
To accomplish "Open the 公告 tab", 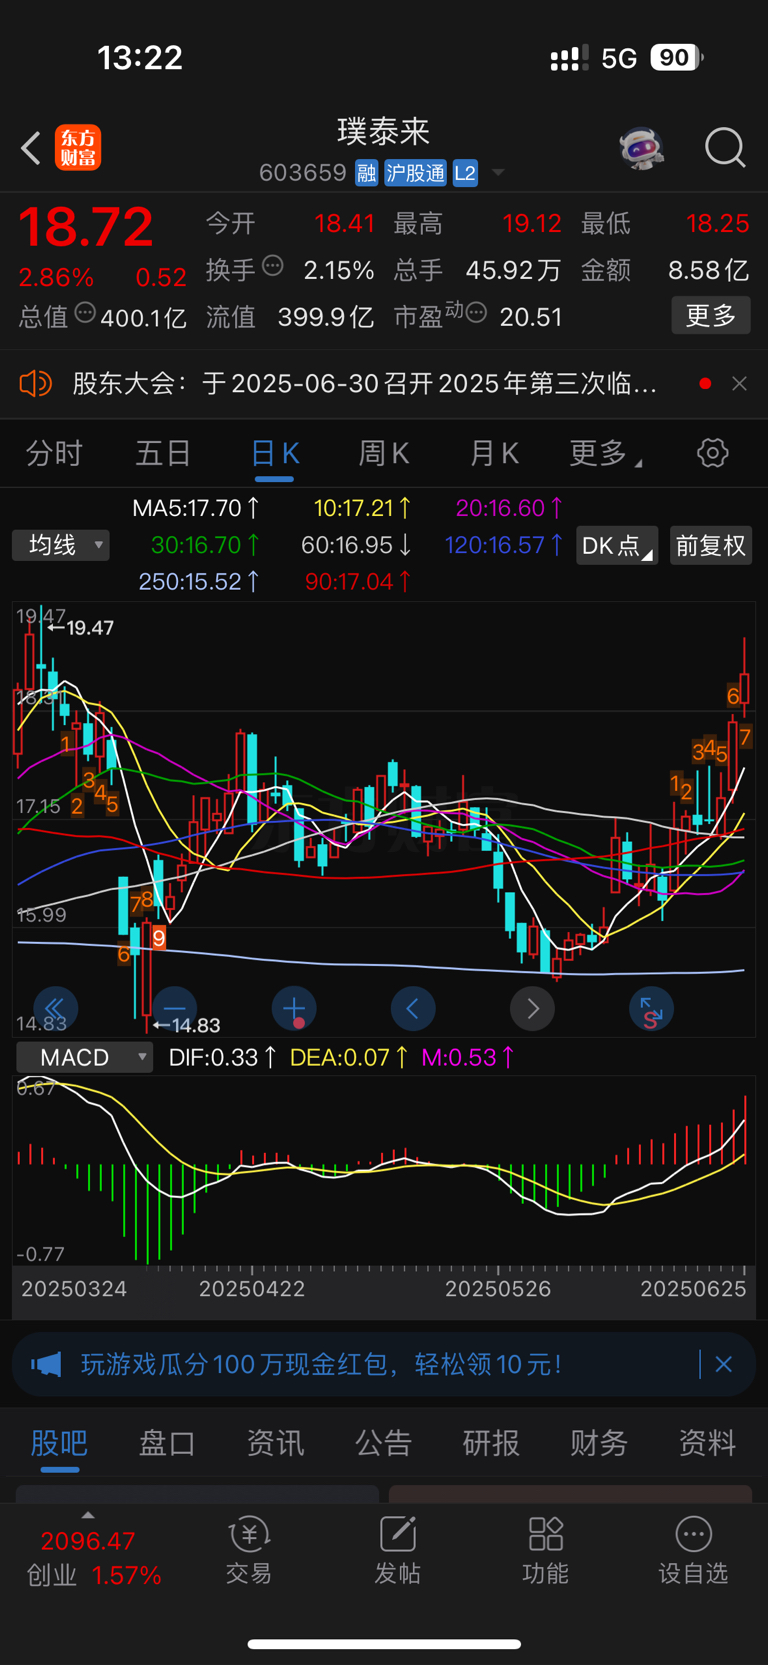I will 383,1443.
